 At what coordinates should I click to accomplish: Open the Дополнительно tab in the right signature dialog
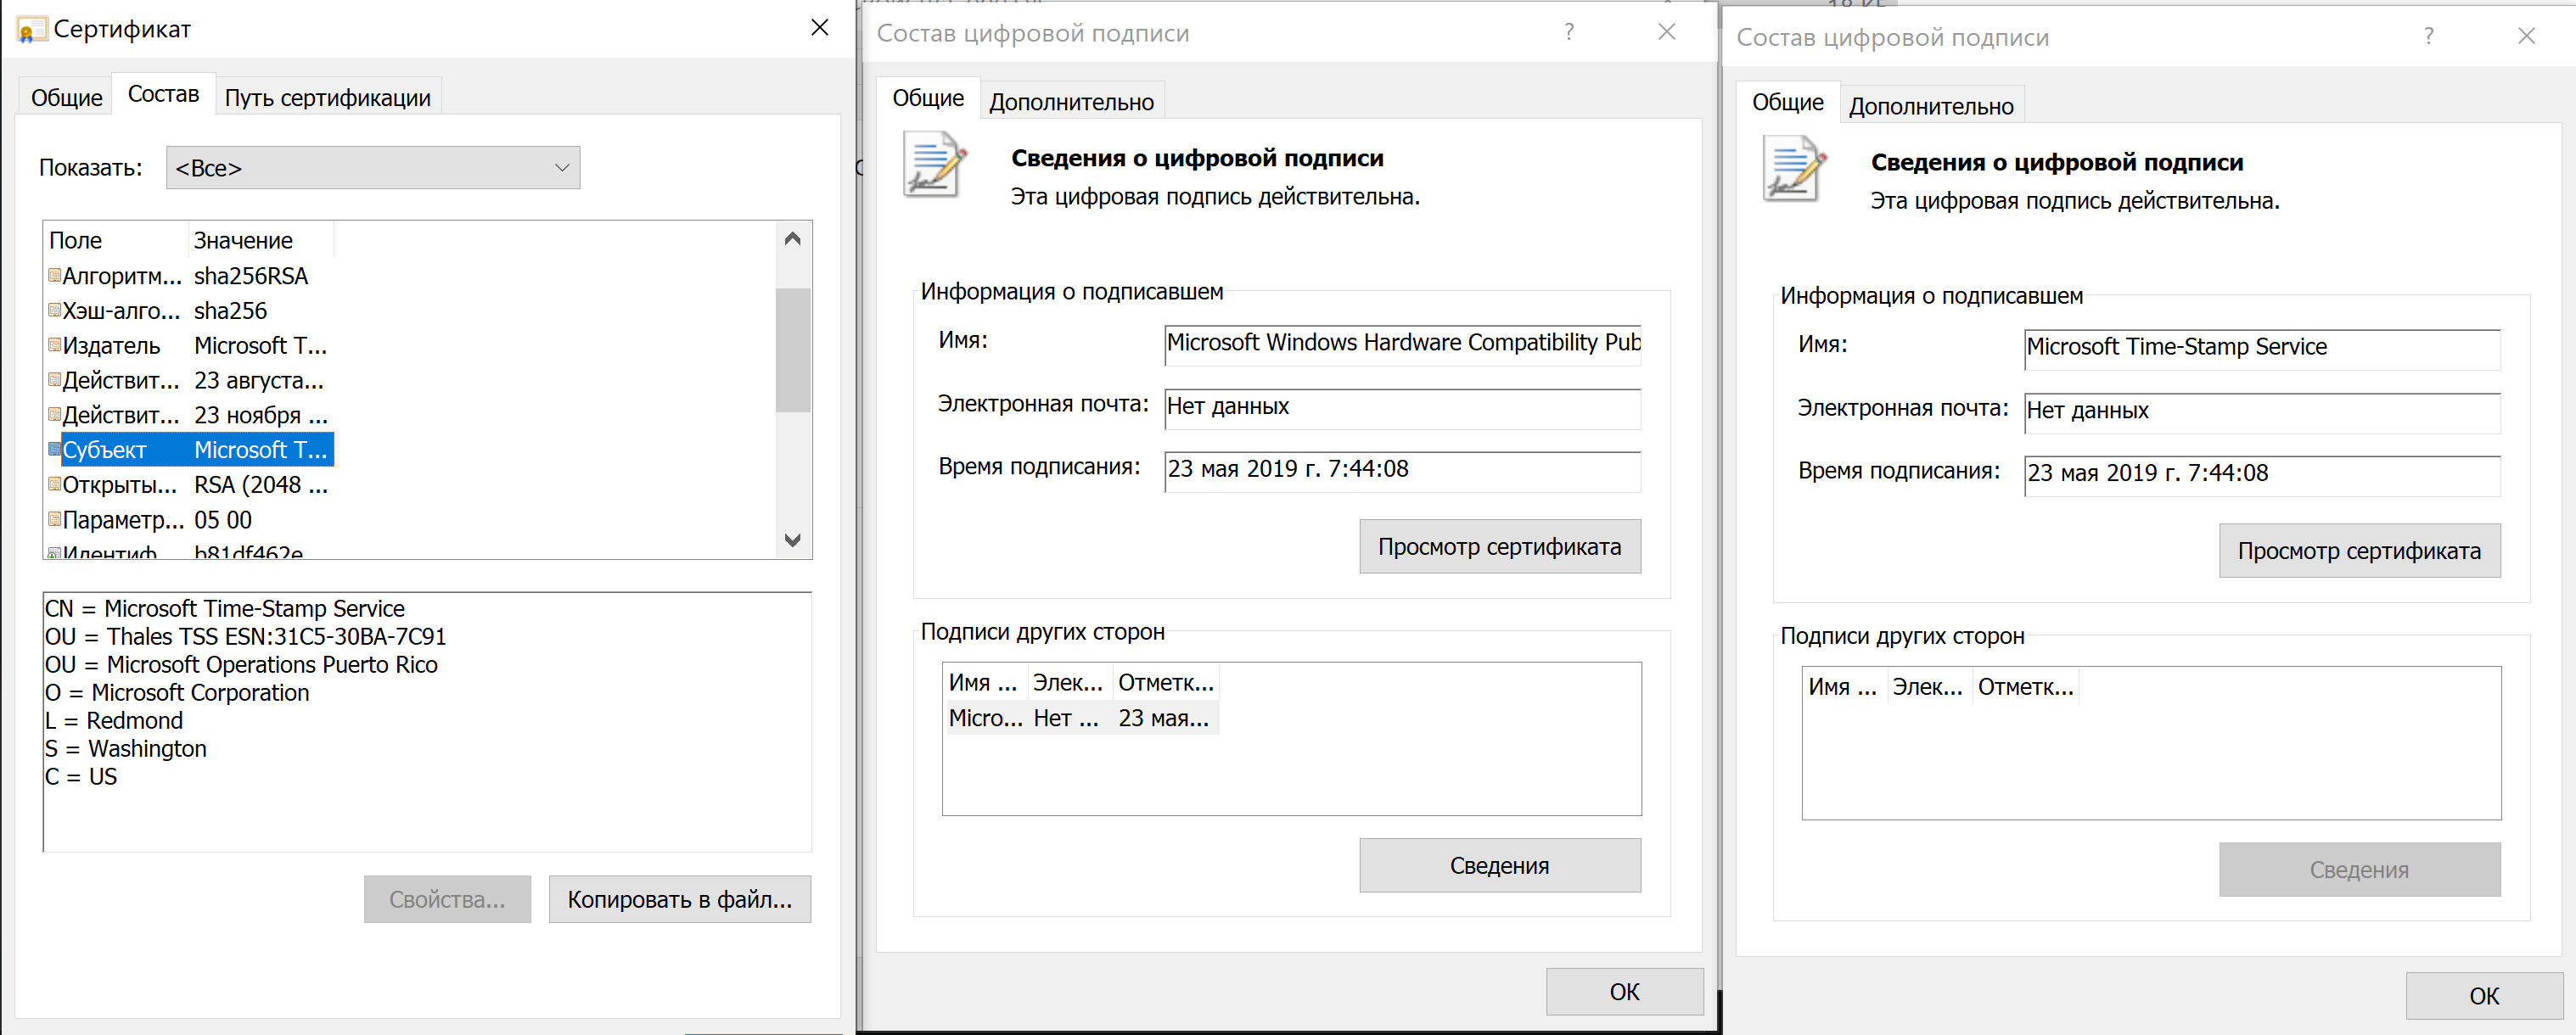tap(1931, 106)
